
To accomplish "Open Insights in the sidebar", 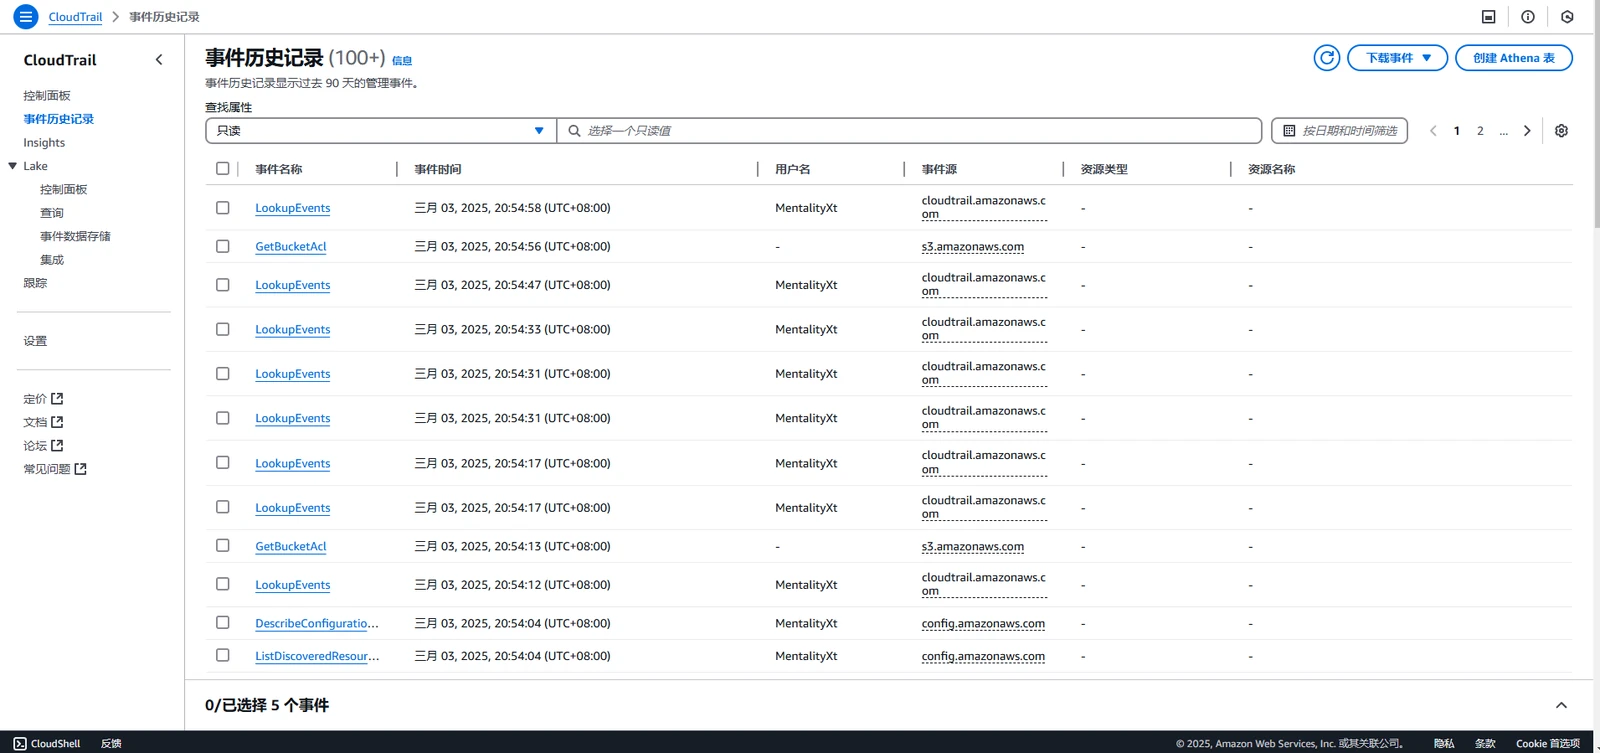I will point(44,143).
